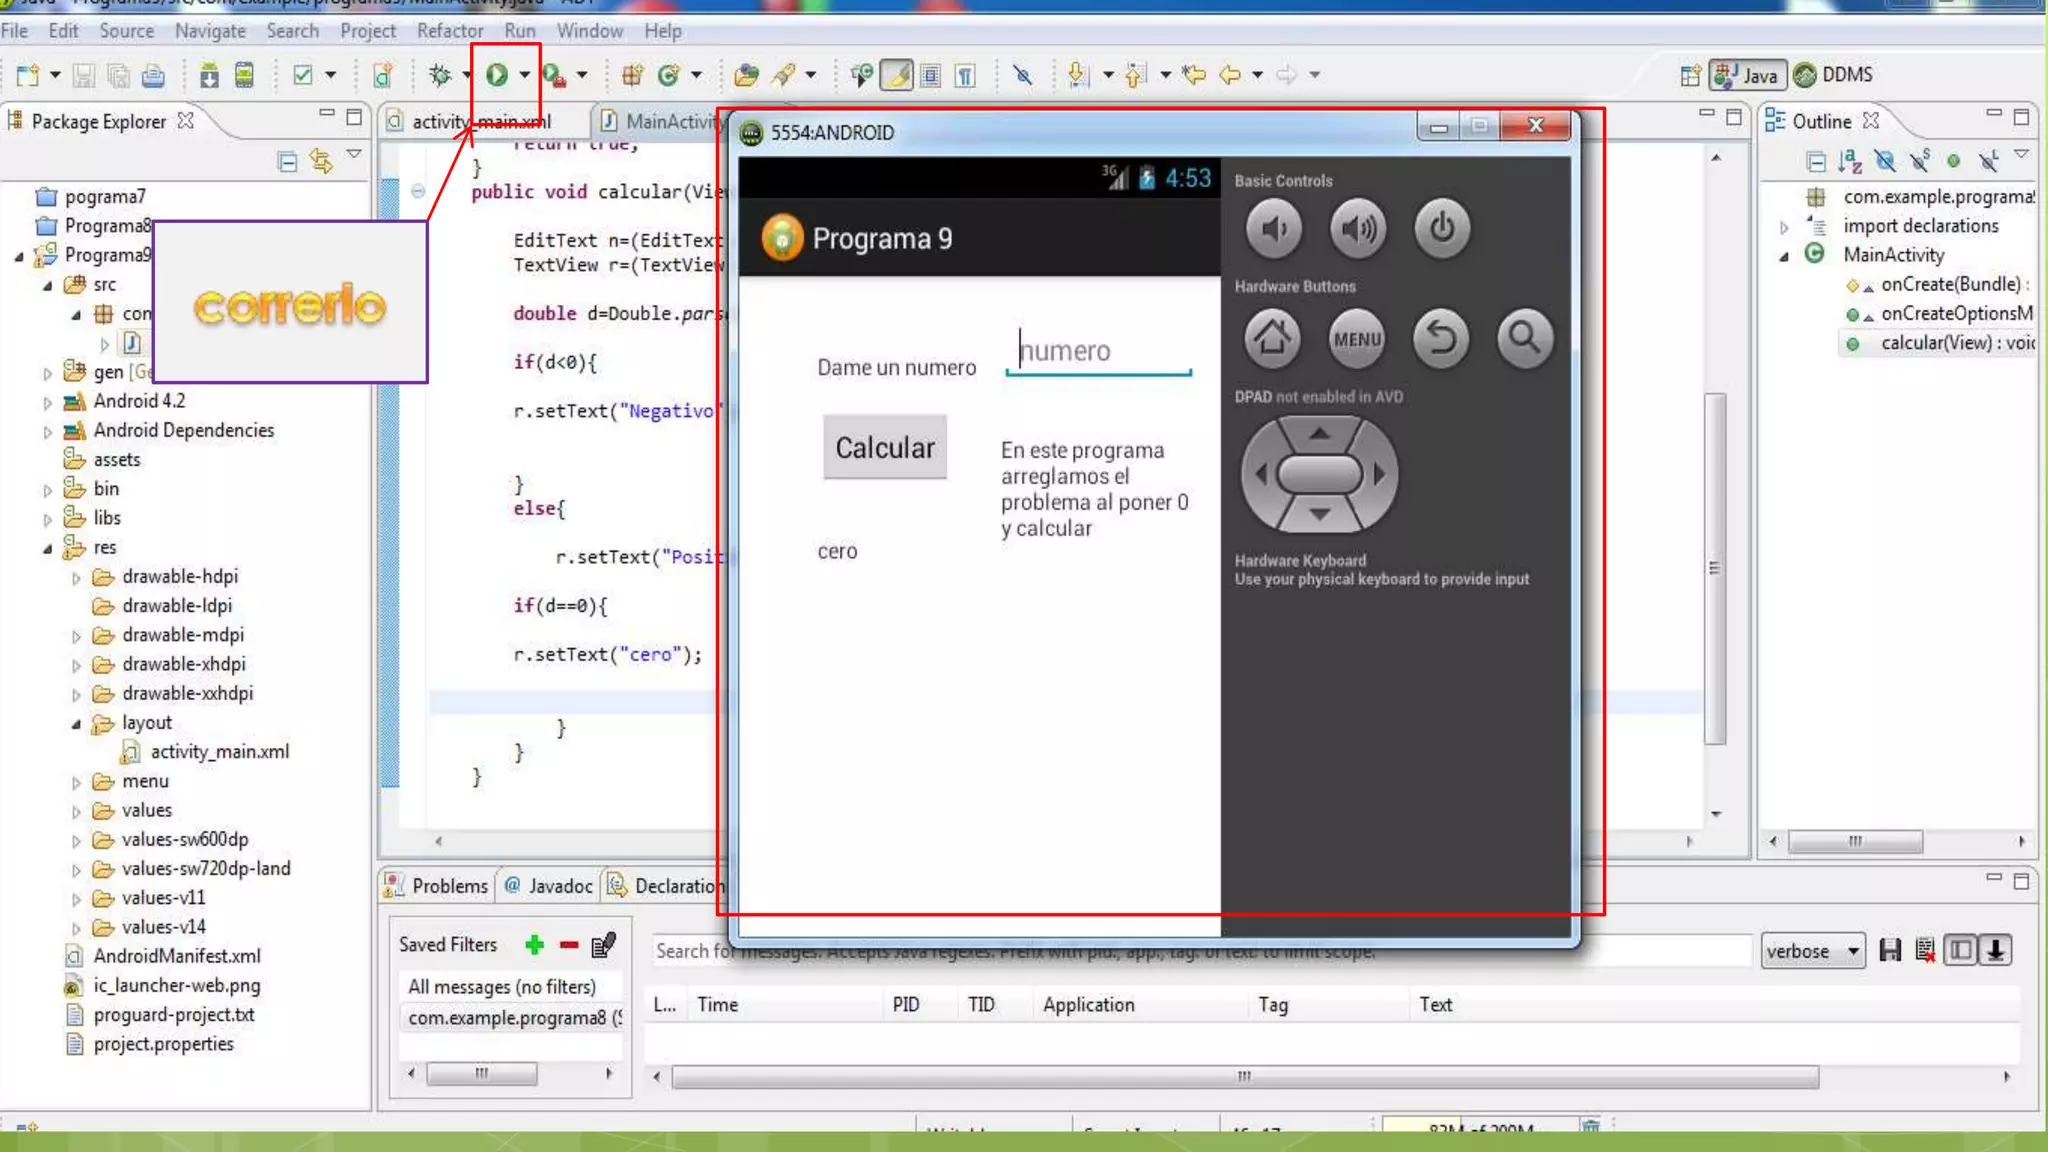Click the numero input field

[x=1098, y=352]
